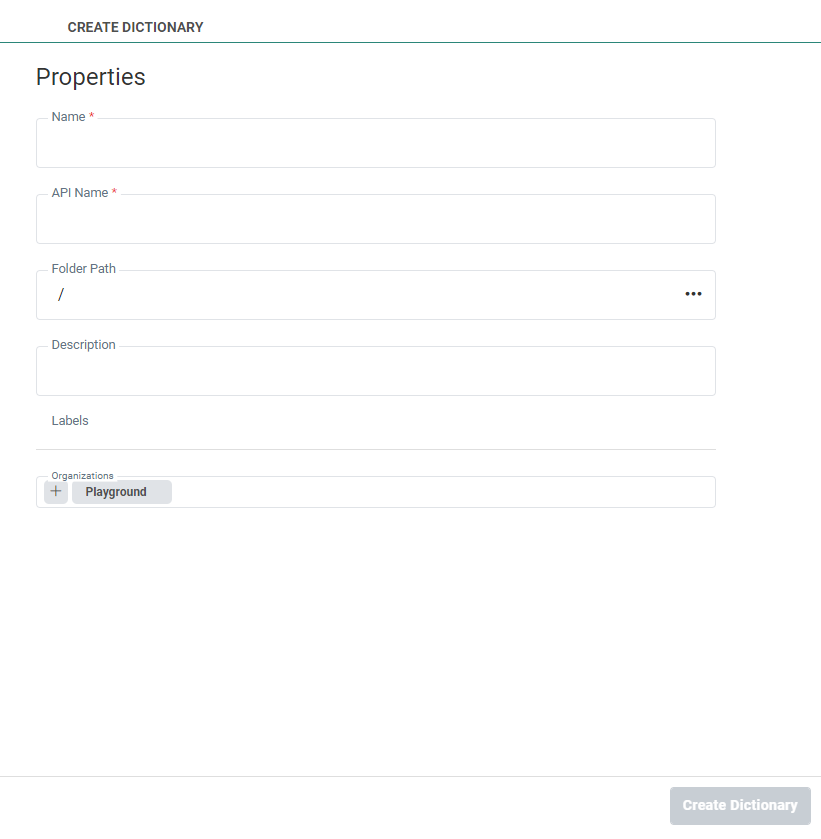Click the 'Description' label text
This screenshot has width=821, height=839.
pos(83,345)
